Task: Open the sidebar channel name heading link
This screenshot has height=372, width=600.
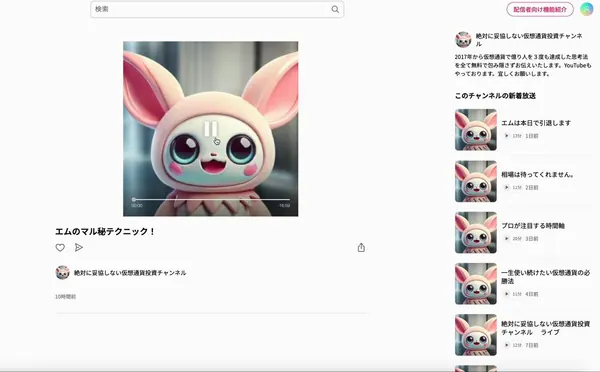Action: (529, 39)
